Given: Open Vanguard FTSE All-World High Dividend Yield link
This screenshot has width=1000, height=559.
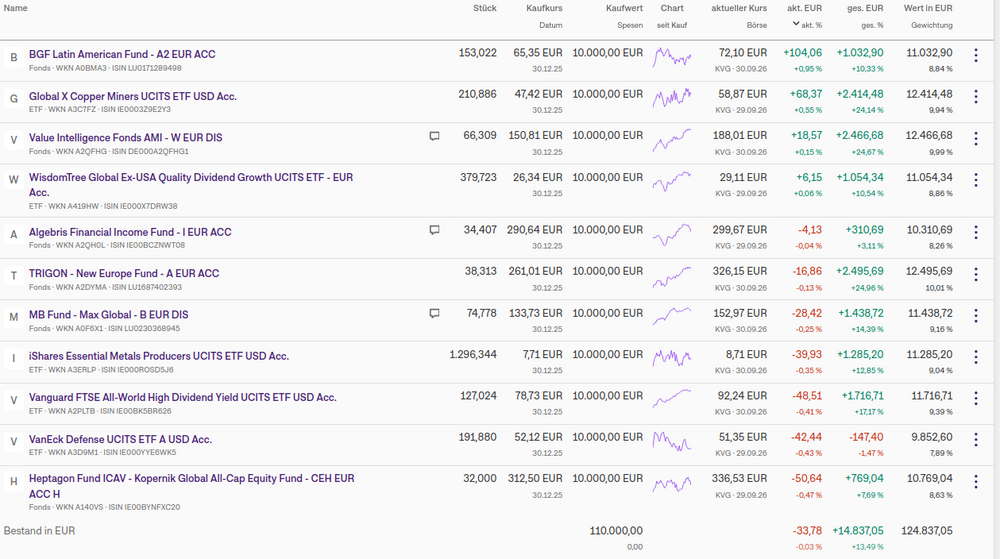Looking at the screenshot, I should pyautogui.click(x=182, y=398).
